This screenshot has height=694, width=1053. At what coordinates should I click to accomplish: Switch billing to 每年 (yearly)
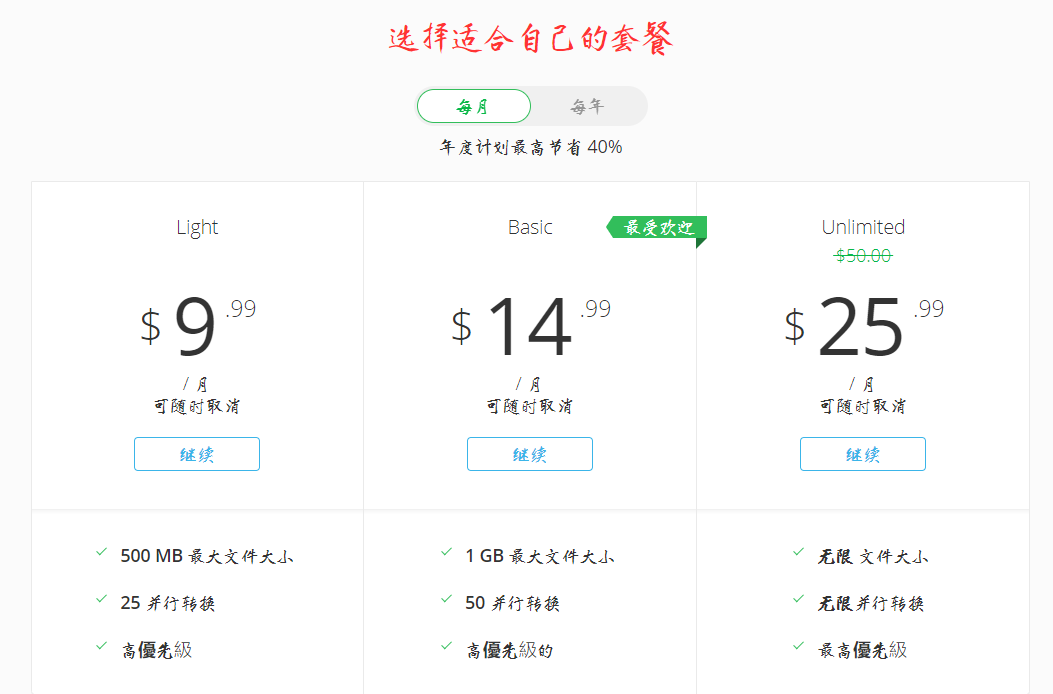589,105
